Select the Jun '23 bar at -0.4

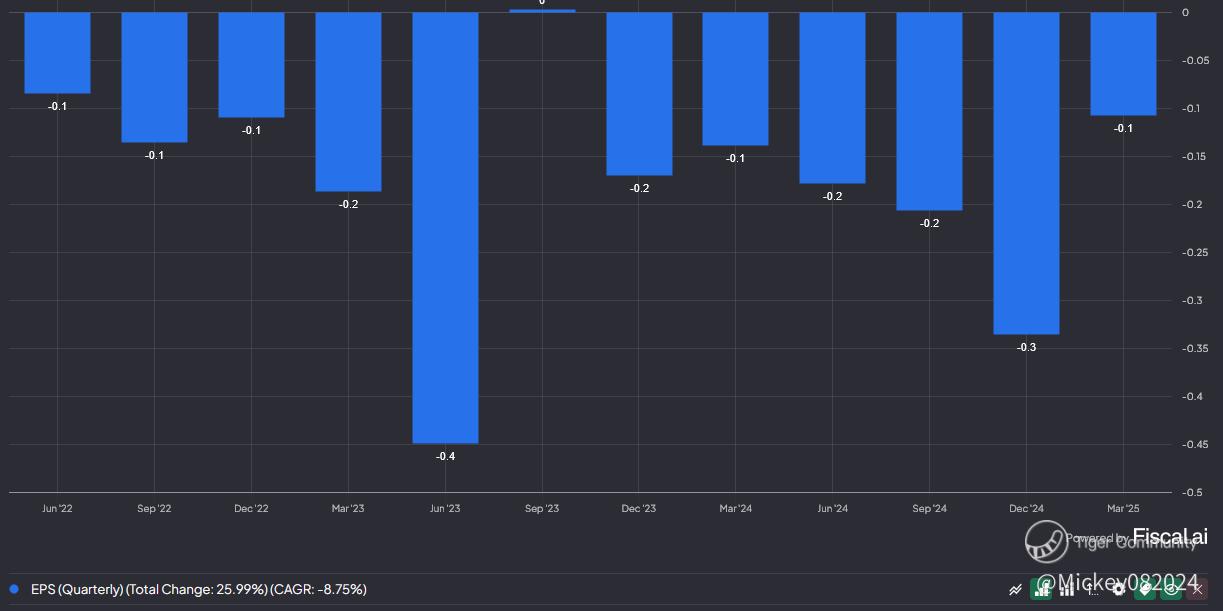(x=445, y=228)
